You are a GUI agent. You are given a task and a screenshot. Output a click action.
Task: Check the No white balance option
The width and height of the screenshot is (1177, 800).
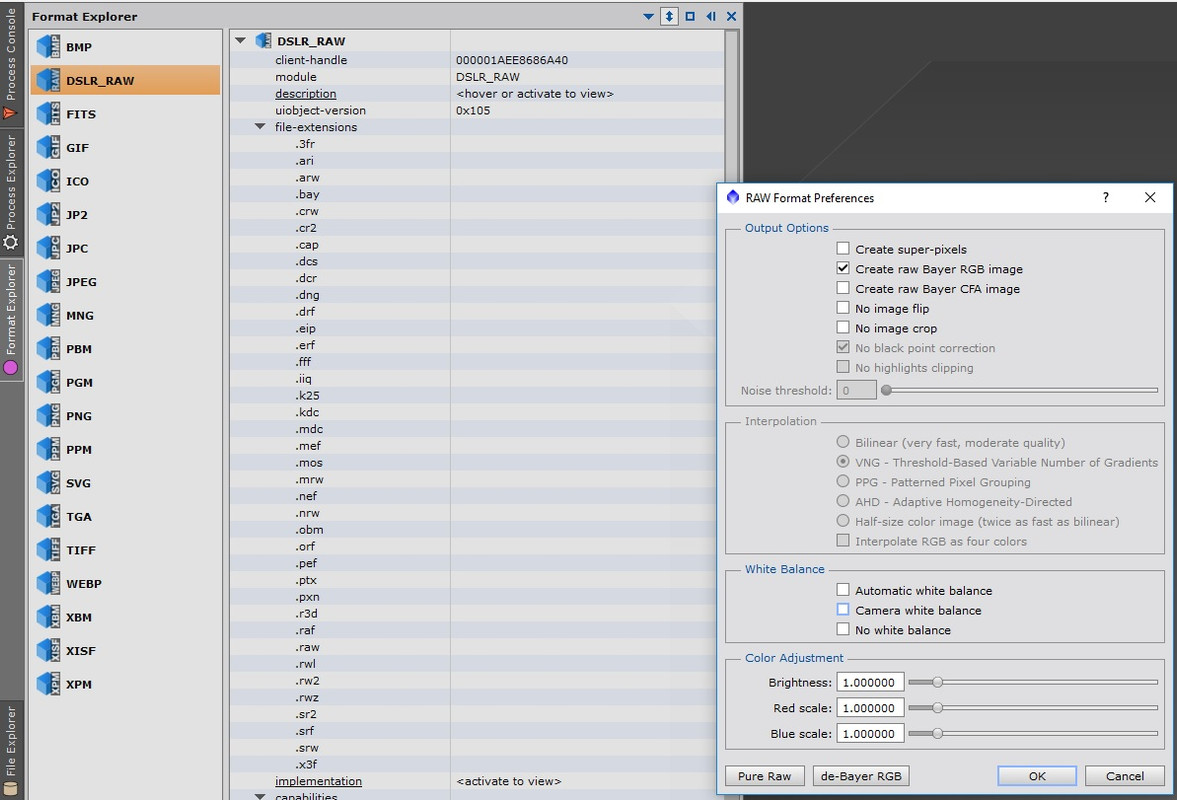pos(843,629)
